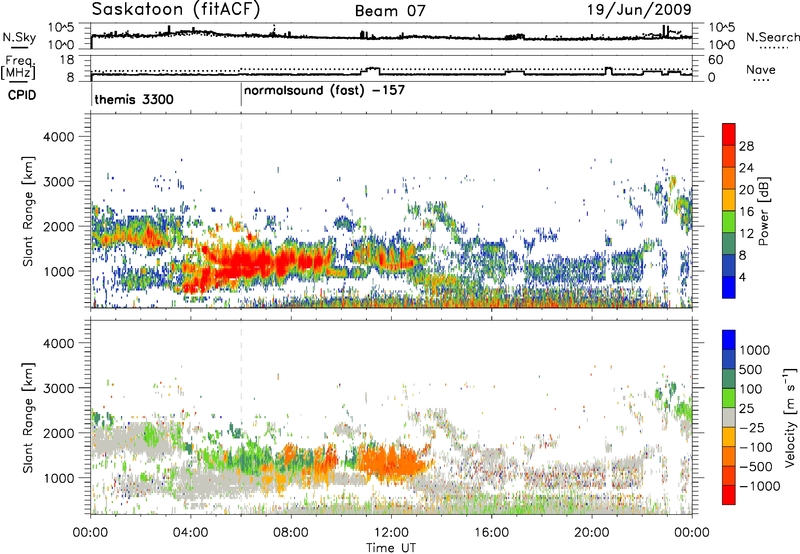The image size is (800, 554).
Task: Click the '12:00' time axis tick
Action: 391,533
